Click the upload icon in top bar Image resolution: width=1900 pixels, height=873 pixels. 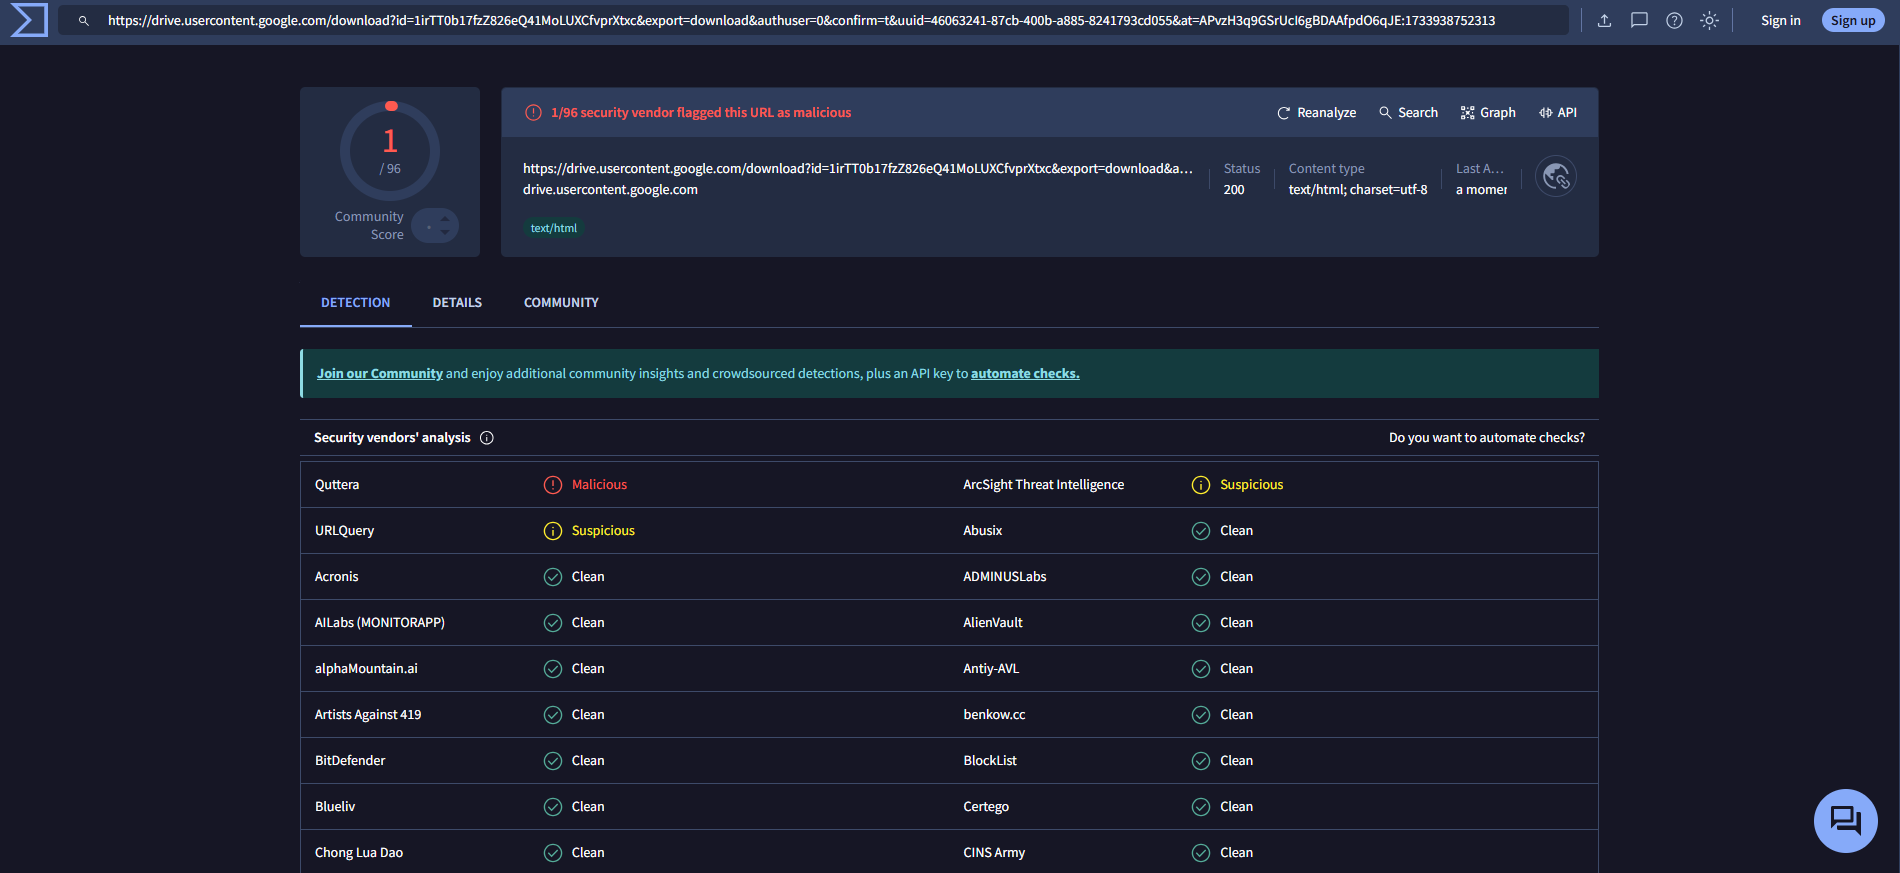point(1604,20)
